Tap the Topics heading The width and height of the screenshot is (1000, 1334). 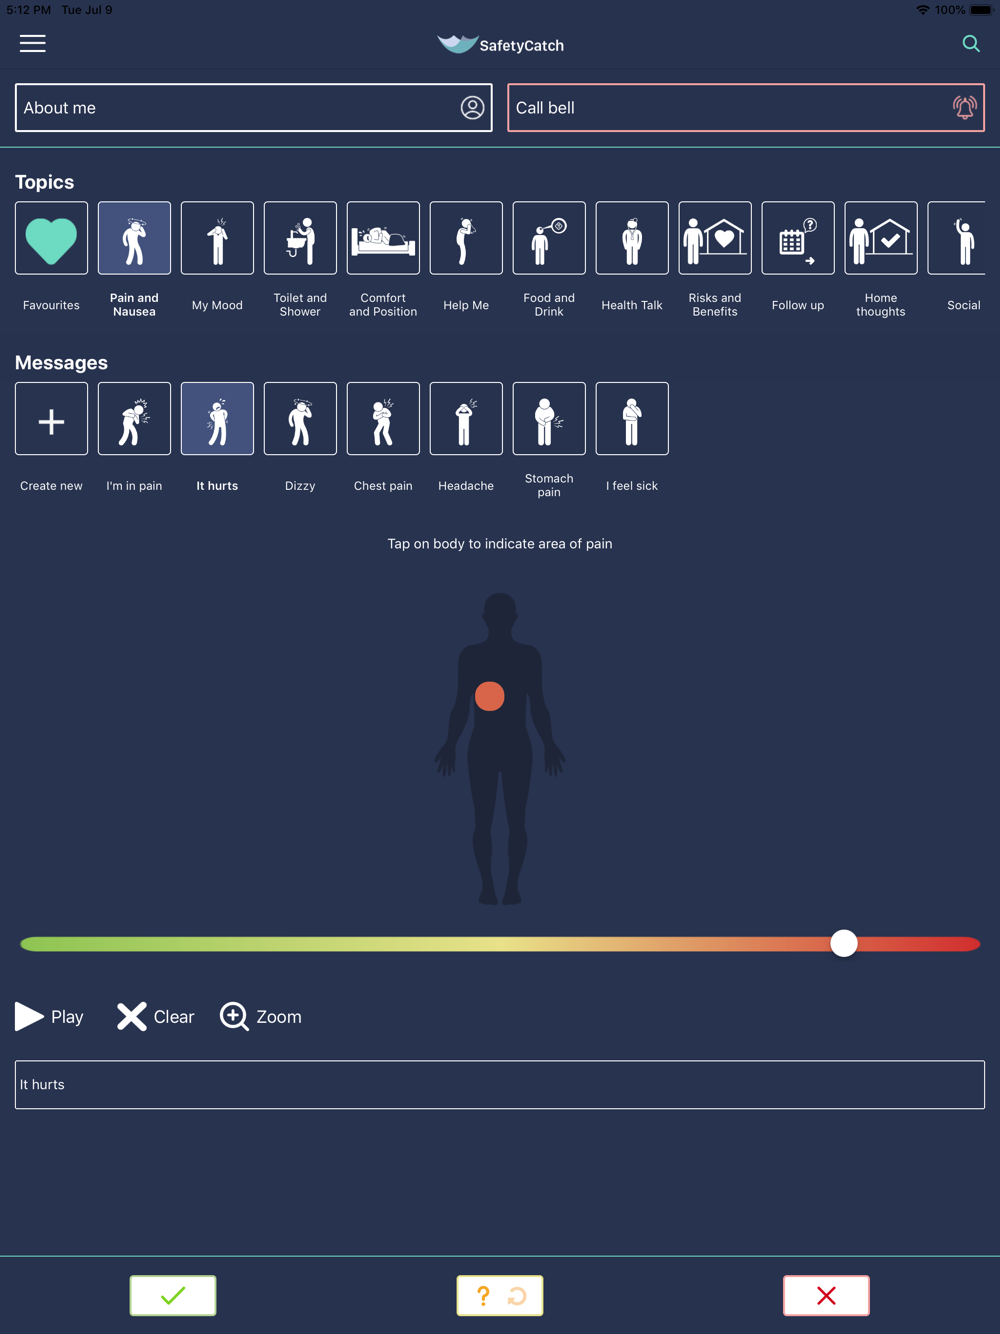(44, 182)
